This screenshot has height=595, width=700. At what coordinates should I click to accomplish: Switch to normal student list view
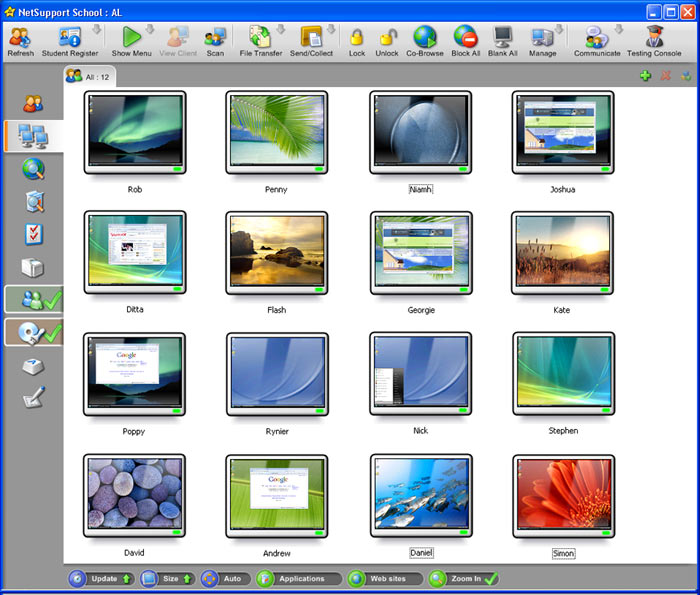[x=33, y=103]
